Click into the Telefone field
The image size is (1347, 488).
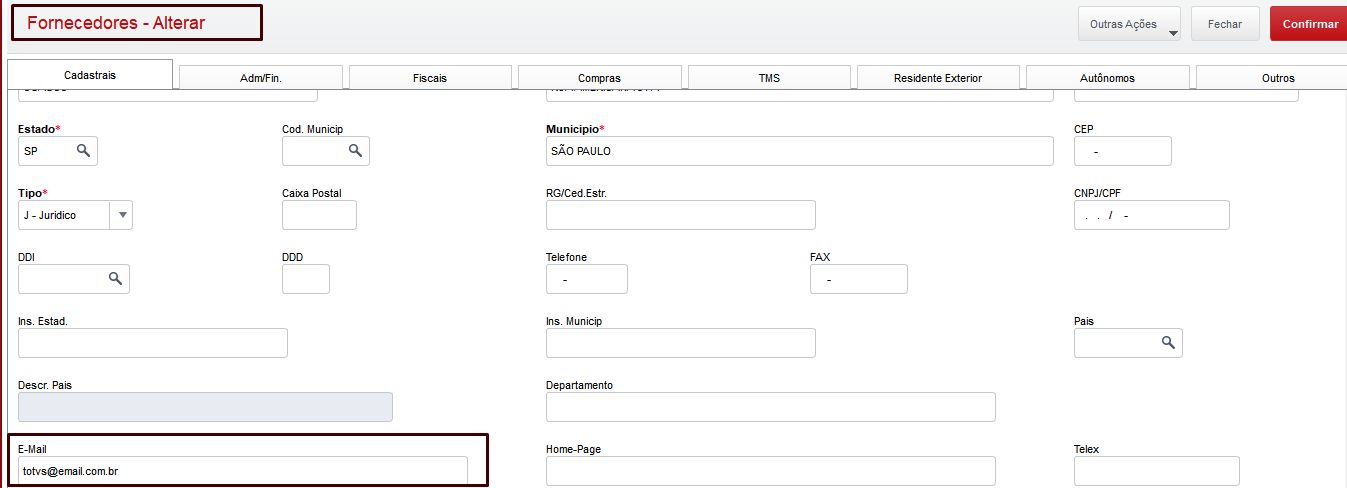click(587, 279)
